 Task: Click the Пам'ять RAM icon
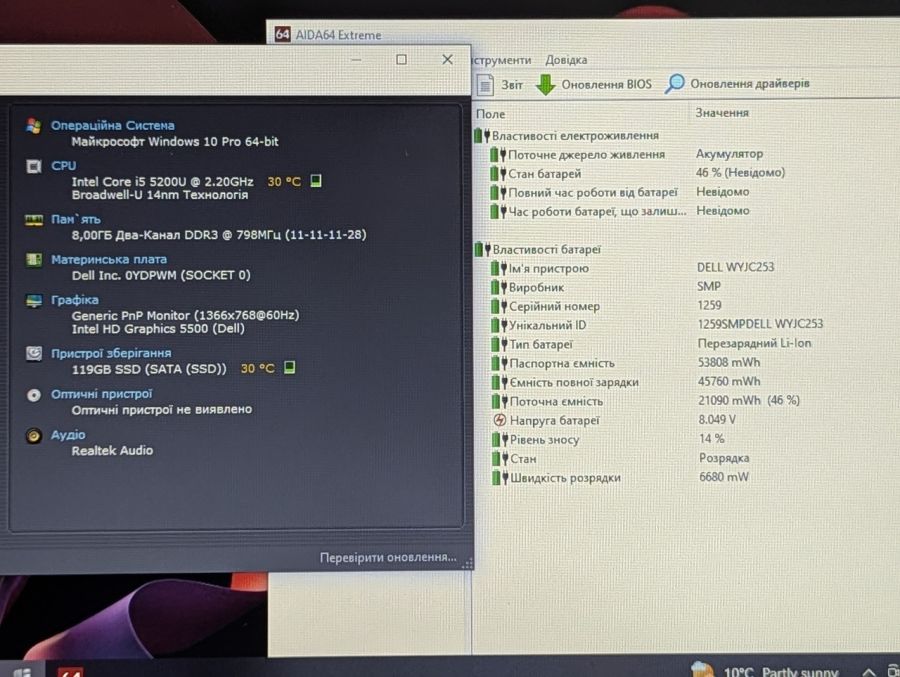[34, 220]
